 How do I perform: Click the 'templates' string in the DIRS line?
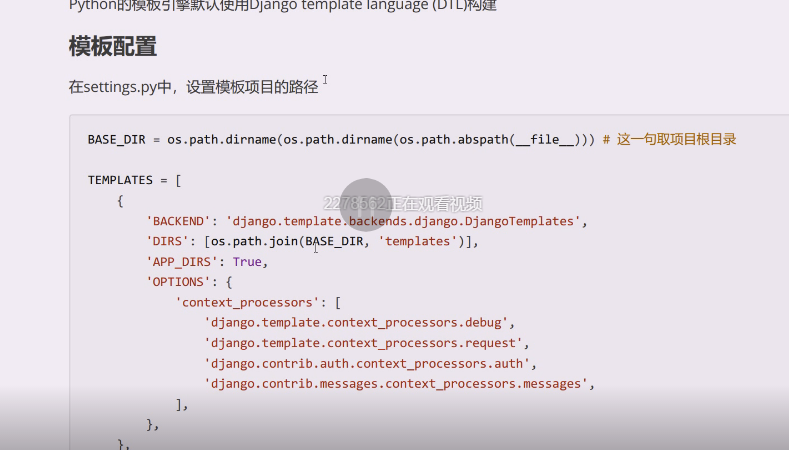(418, 242)
